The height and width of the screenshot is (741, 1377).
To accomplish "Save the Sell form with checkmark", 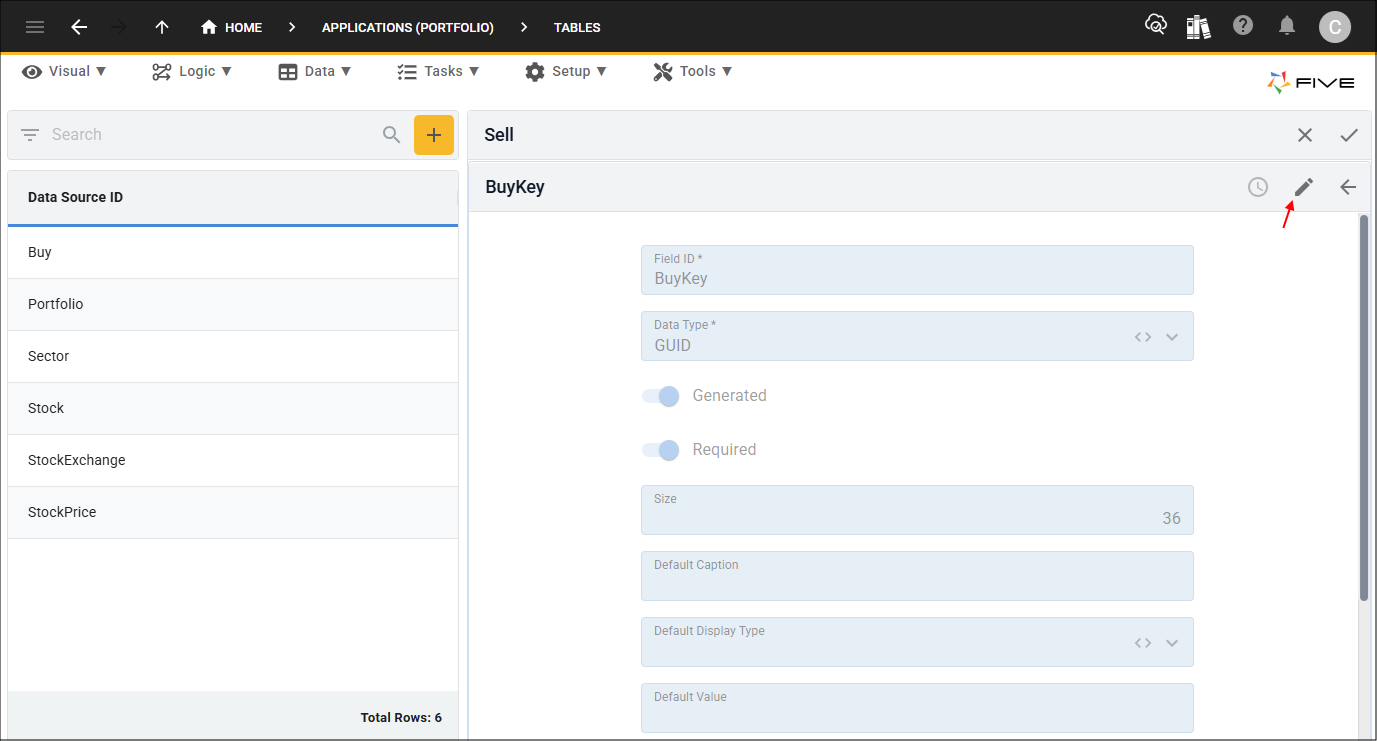I will (1349, 135).
